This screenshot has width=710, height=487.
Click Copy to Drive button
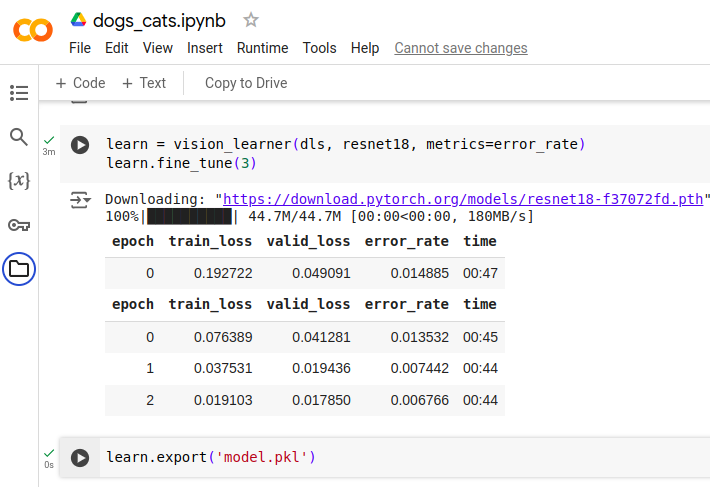pos(246,83)
